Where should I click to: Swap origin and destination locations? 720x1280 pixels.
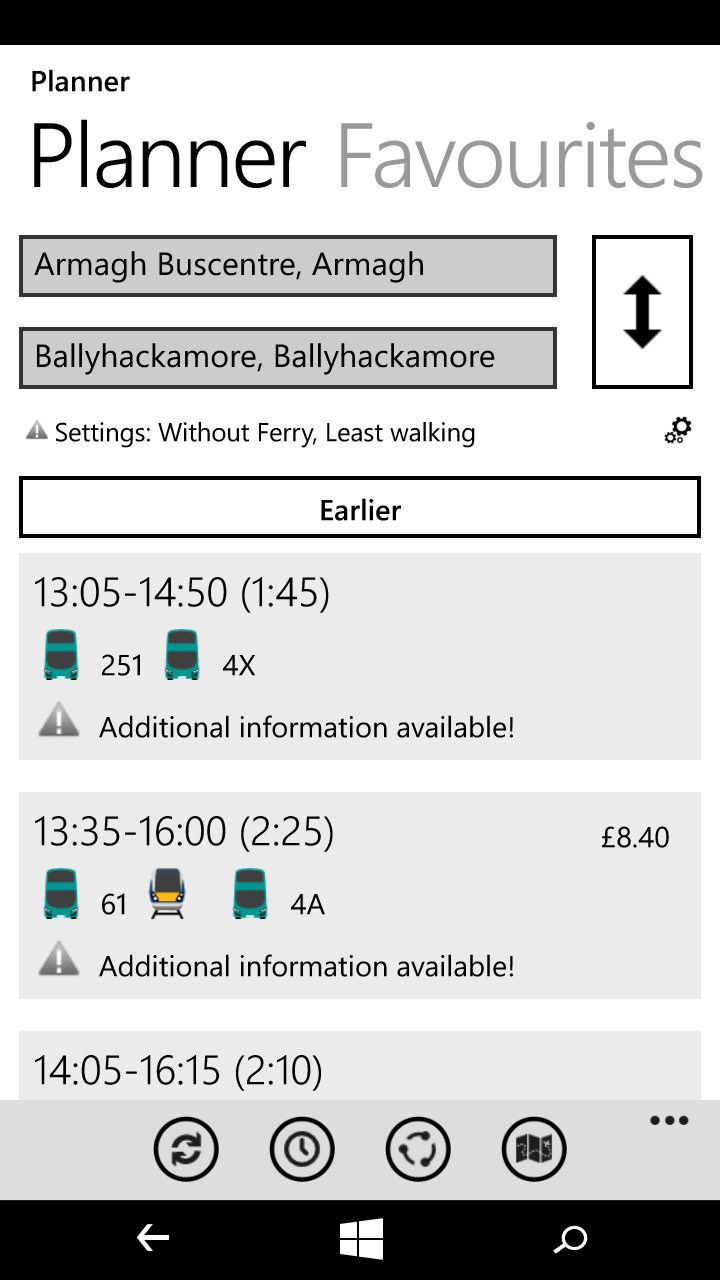641,310
